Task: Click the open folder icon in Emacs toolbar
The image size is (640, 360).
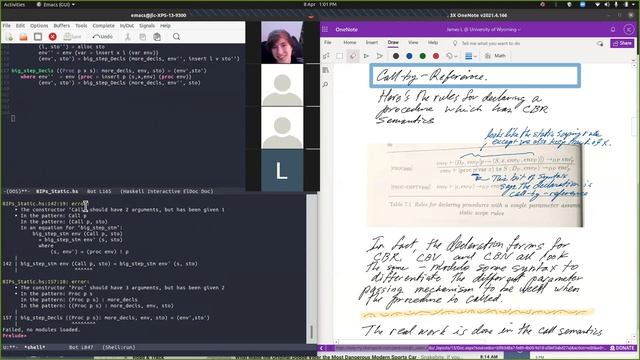Action: [x=23, y=37]
